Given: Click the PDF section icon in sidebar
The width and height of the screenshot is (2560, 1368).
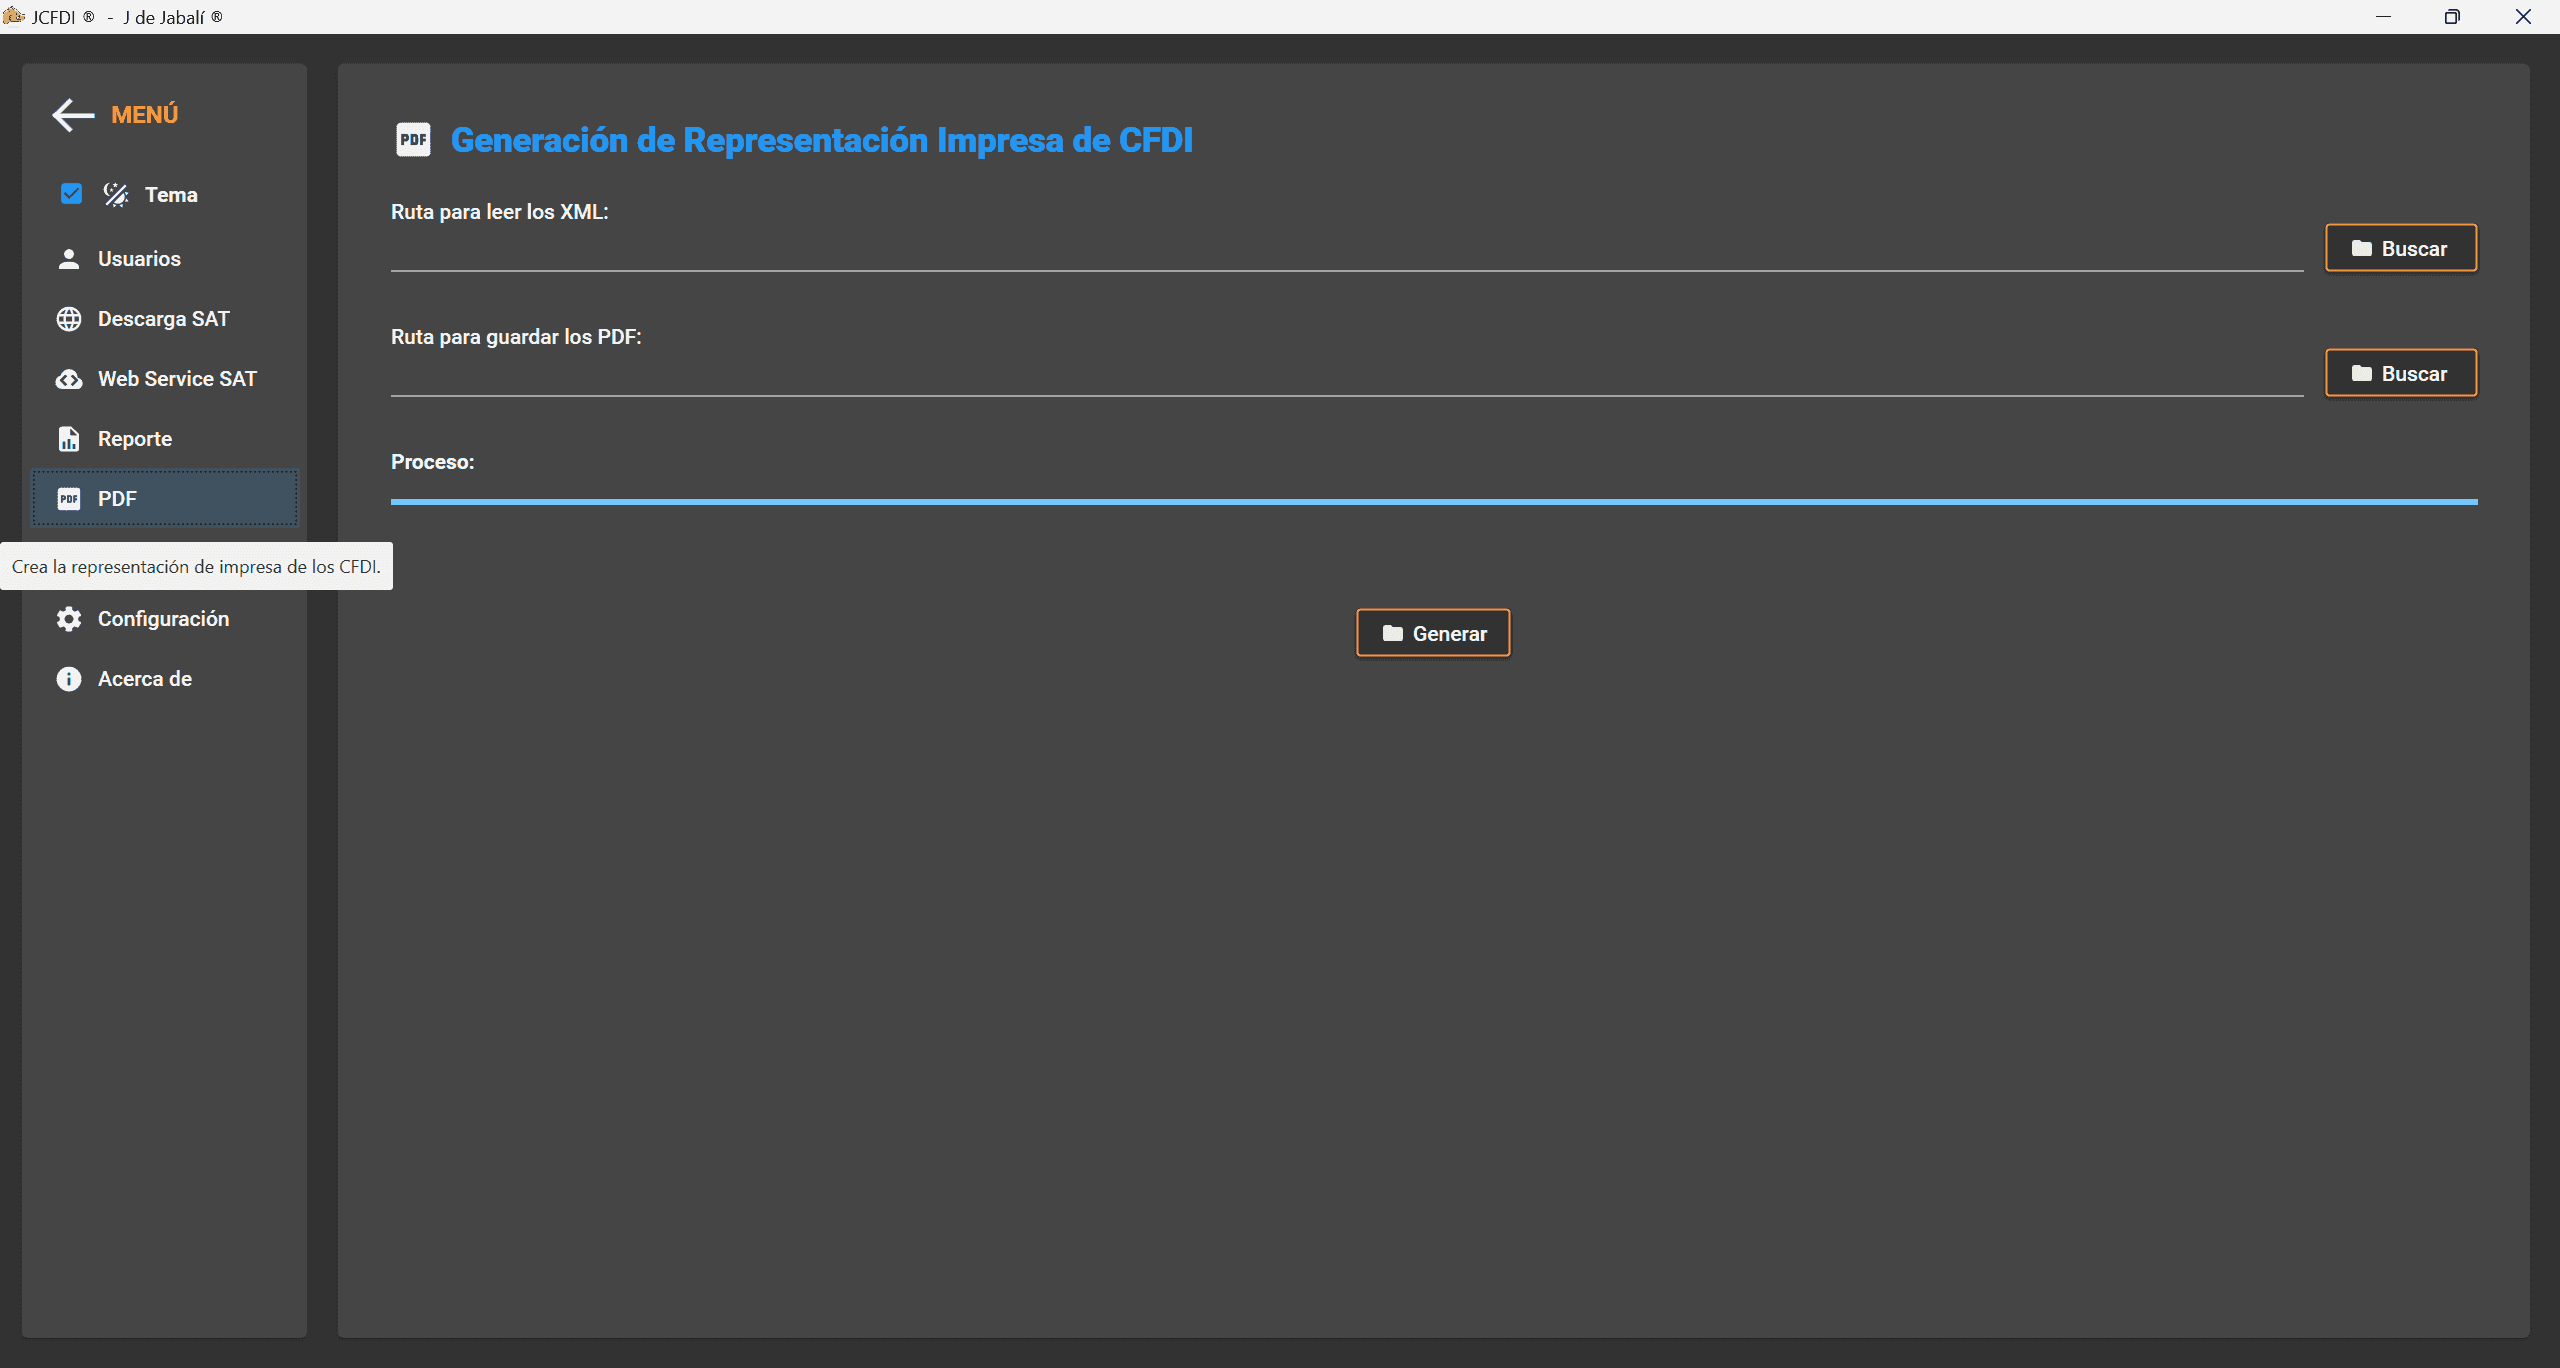Looking at the screenshot, I should point(68,498).
